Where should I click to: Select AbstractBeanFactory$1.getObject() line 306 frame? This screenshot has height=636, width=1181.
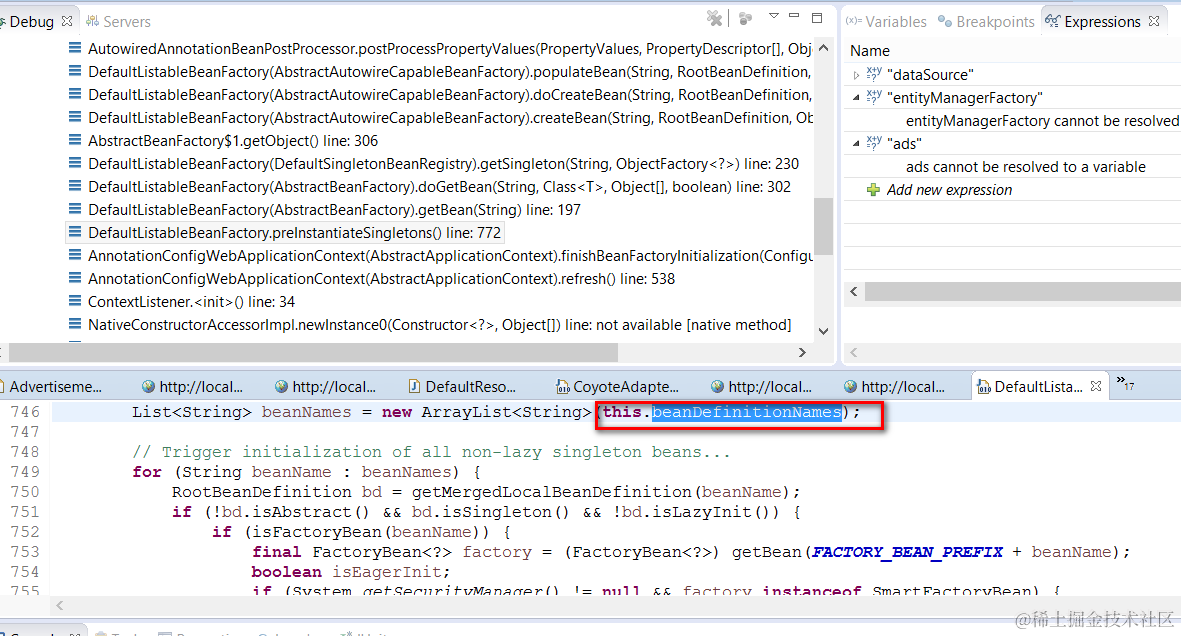233,141
